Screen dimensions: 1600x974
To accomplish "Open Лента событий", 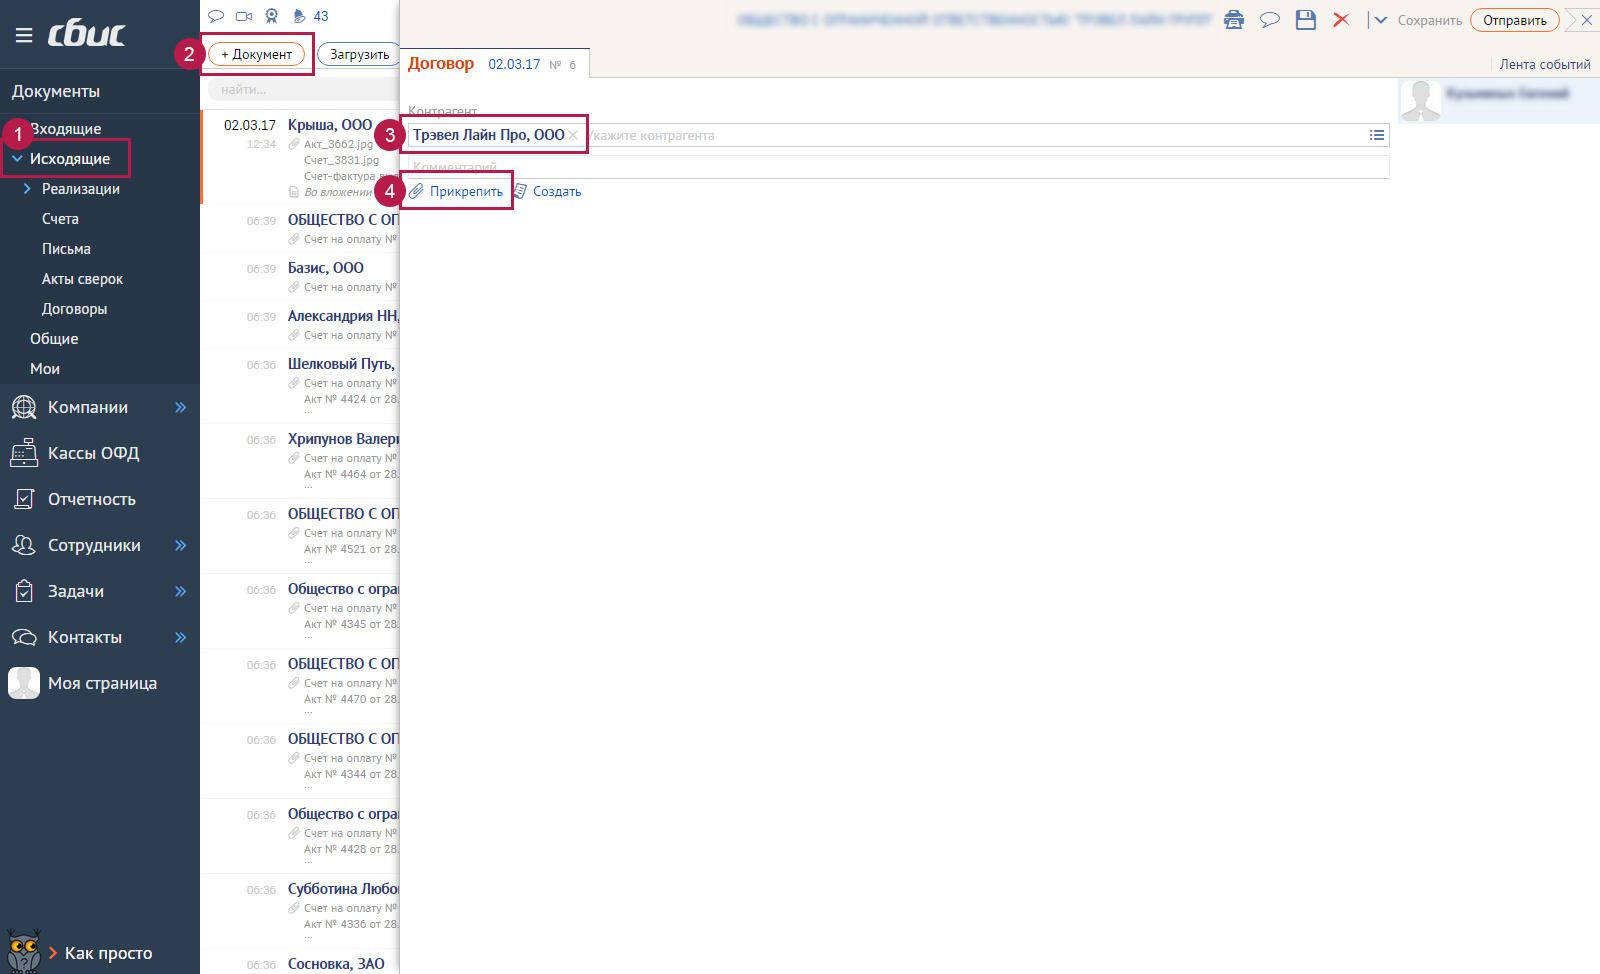I will 1544,64.
